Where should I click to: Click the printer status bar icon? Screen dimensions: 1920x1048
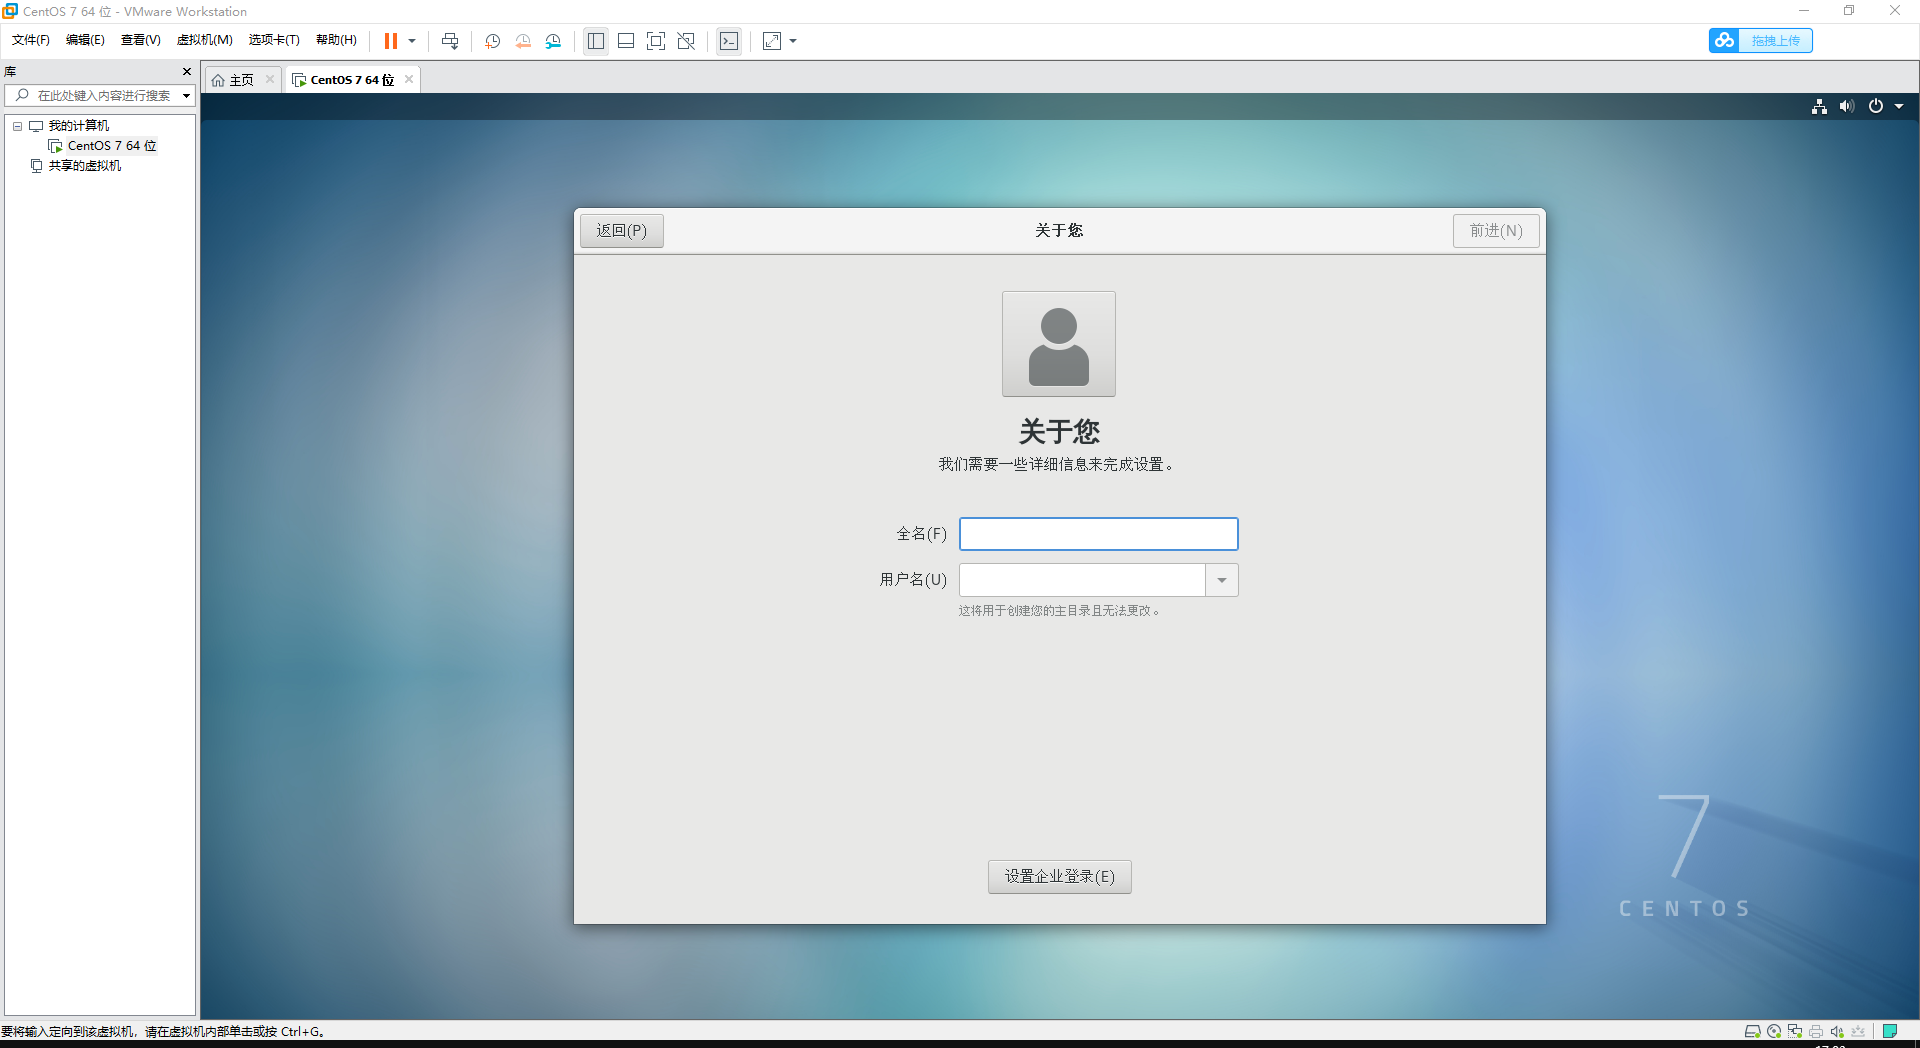pos(1816,1032)
